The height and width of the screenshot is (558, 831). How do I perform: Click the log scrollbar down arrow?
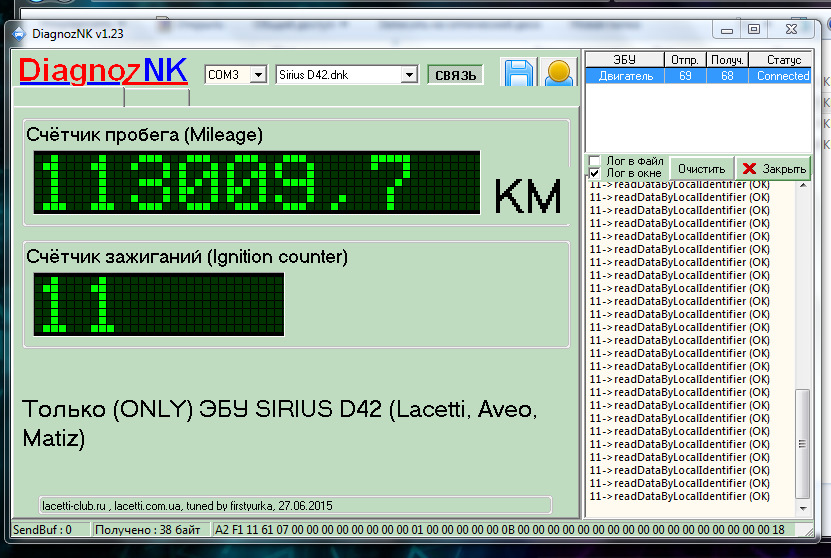(803, 508)
